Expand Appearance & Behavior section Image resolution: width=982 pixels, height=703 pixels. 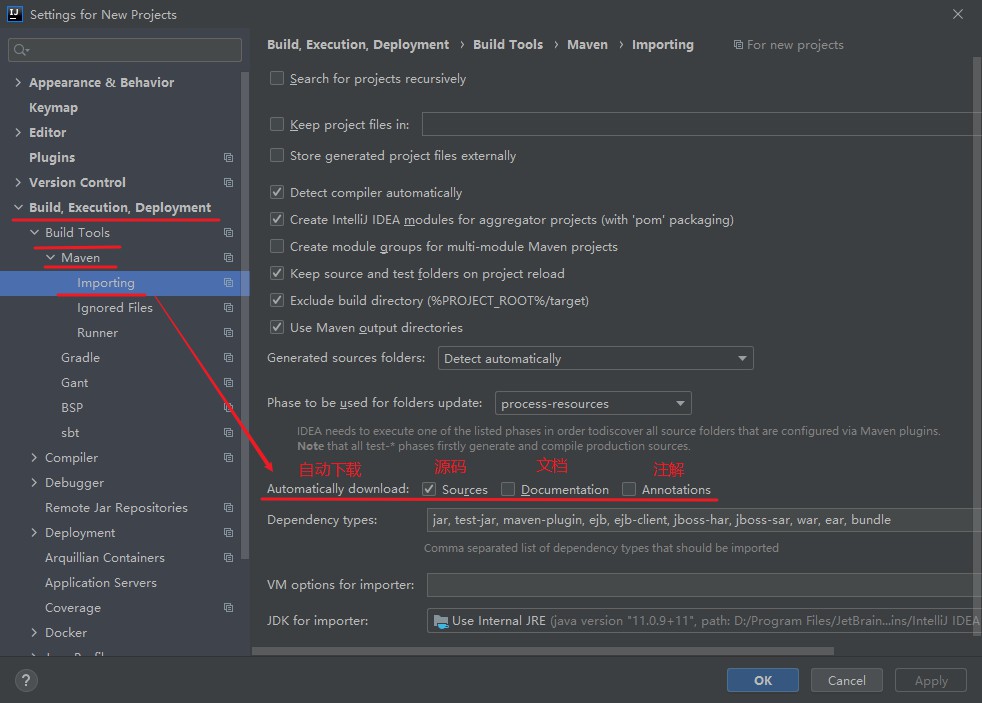tap(18, 82)
